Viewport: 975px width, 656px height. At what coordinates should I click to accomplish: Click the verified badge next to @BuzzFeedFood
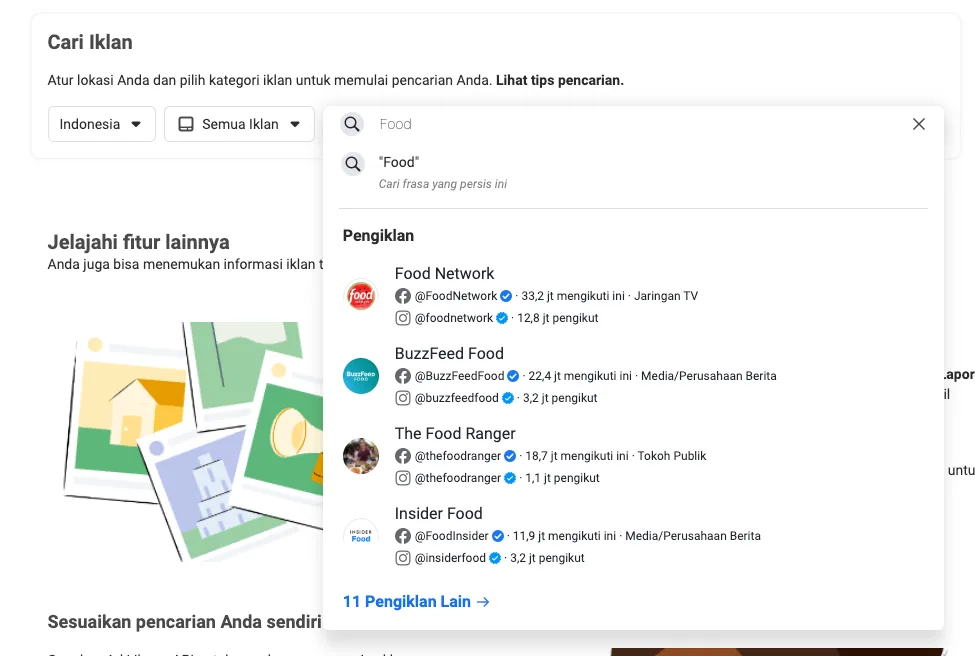point(513,375)
